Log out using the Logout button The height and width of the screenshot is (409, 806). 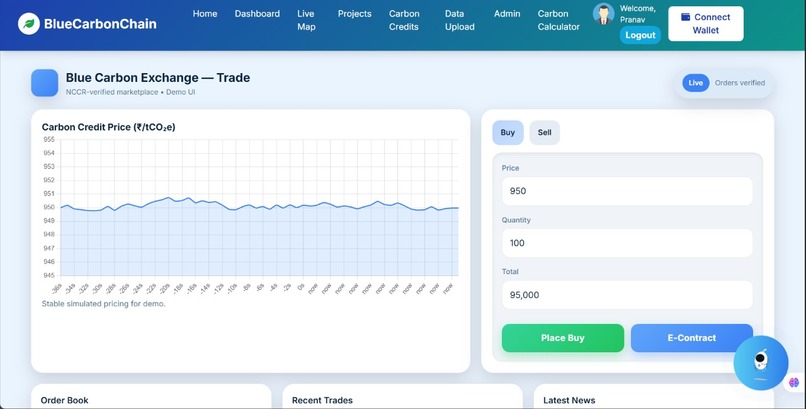(x=640, y=35)
